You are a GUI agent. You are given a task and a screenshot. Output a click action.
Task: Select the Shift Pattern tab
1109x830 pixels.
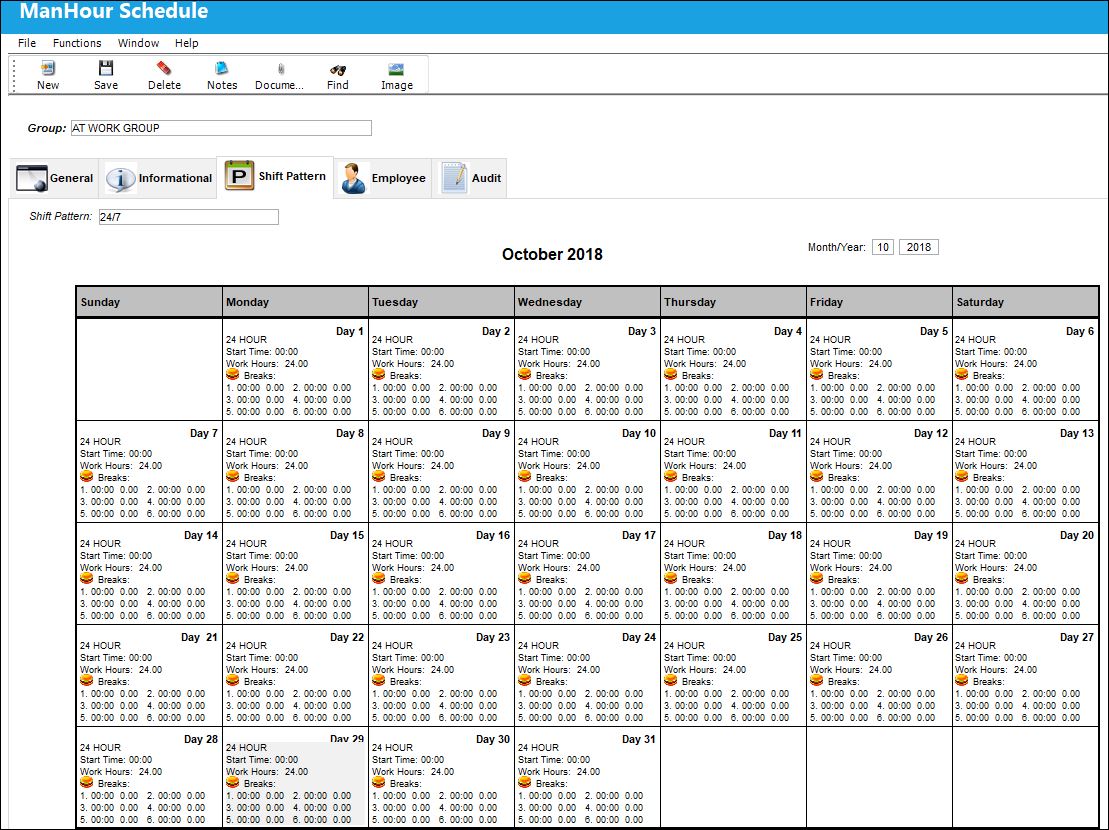click(275, 176)
